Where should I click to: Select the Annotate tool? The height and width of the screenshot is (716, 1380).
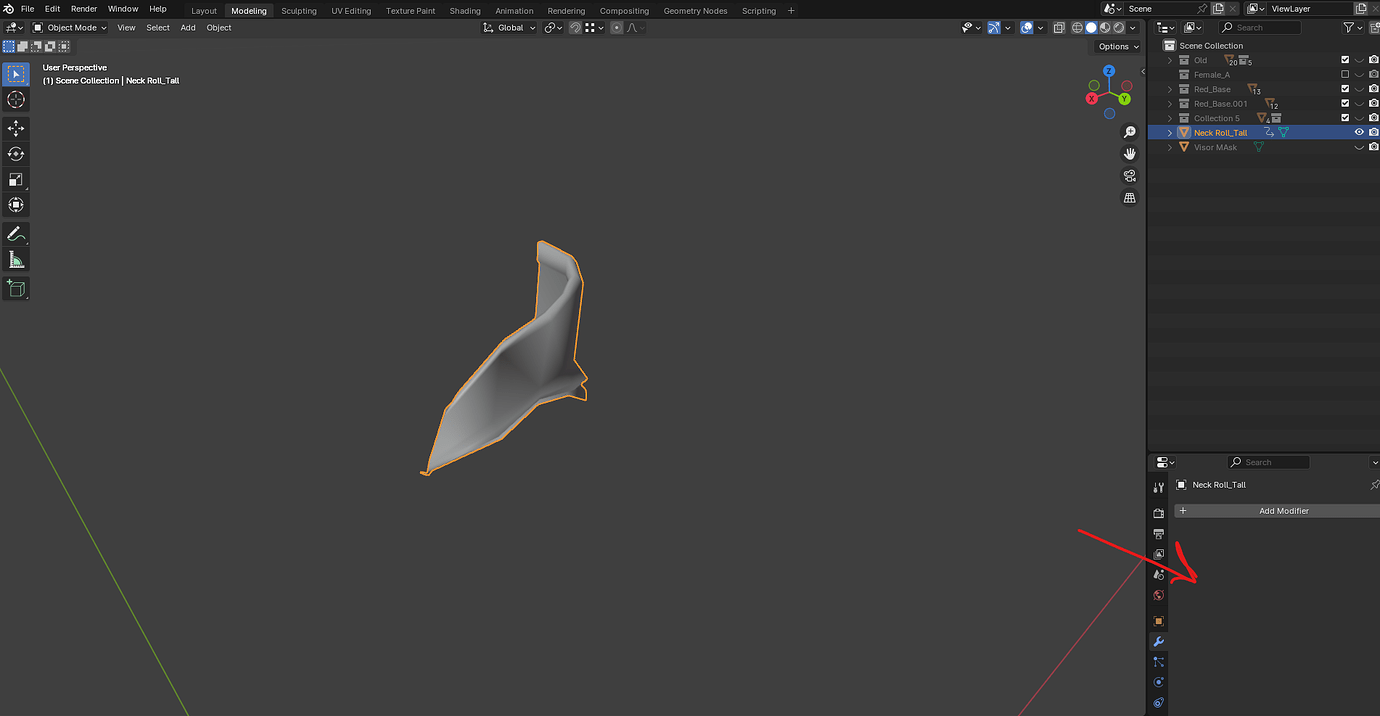[x=16, y=234]
